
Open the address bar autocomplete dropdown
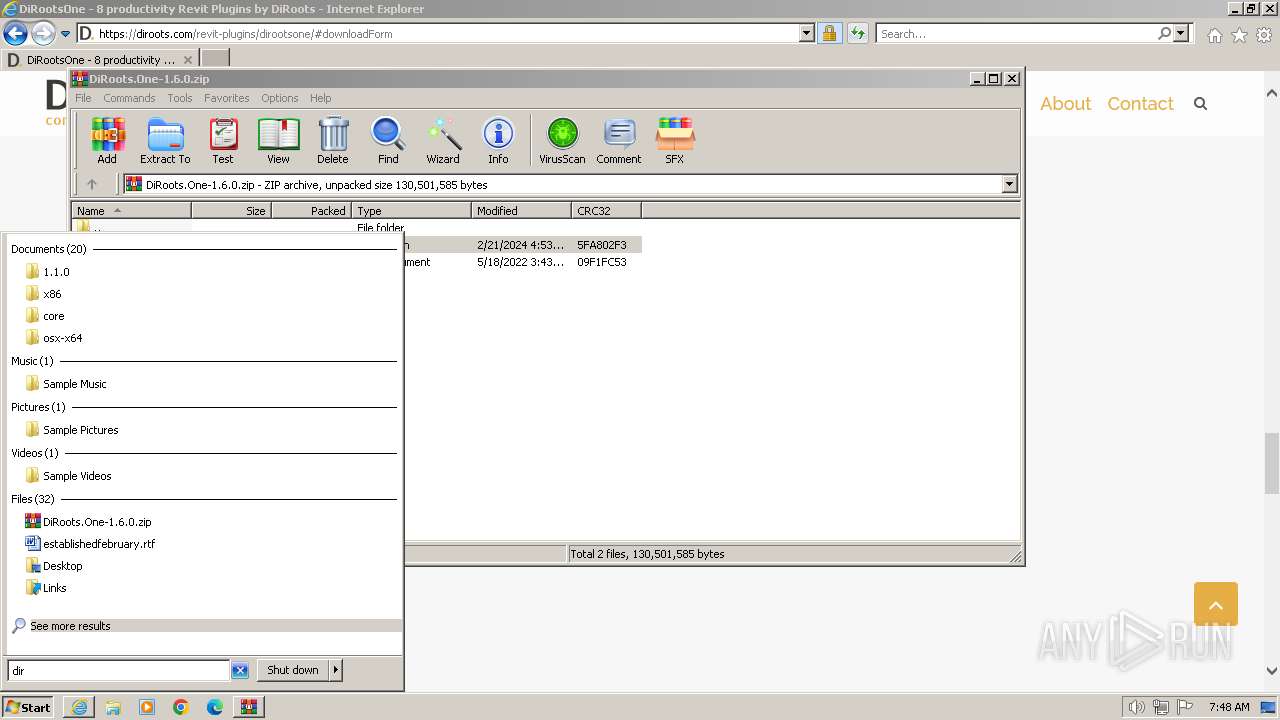pos(807,33)
